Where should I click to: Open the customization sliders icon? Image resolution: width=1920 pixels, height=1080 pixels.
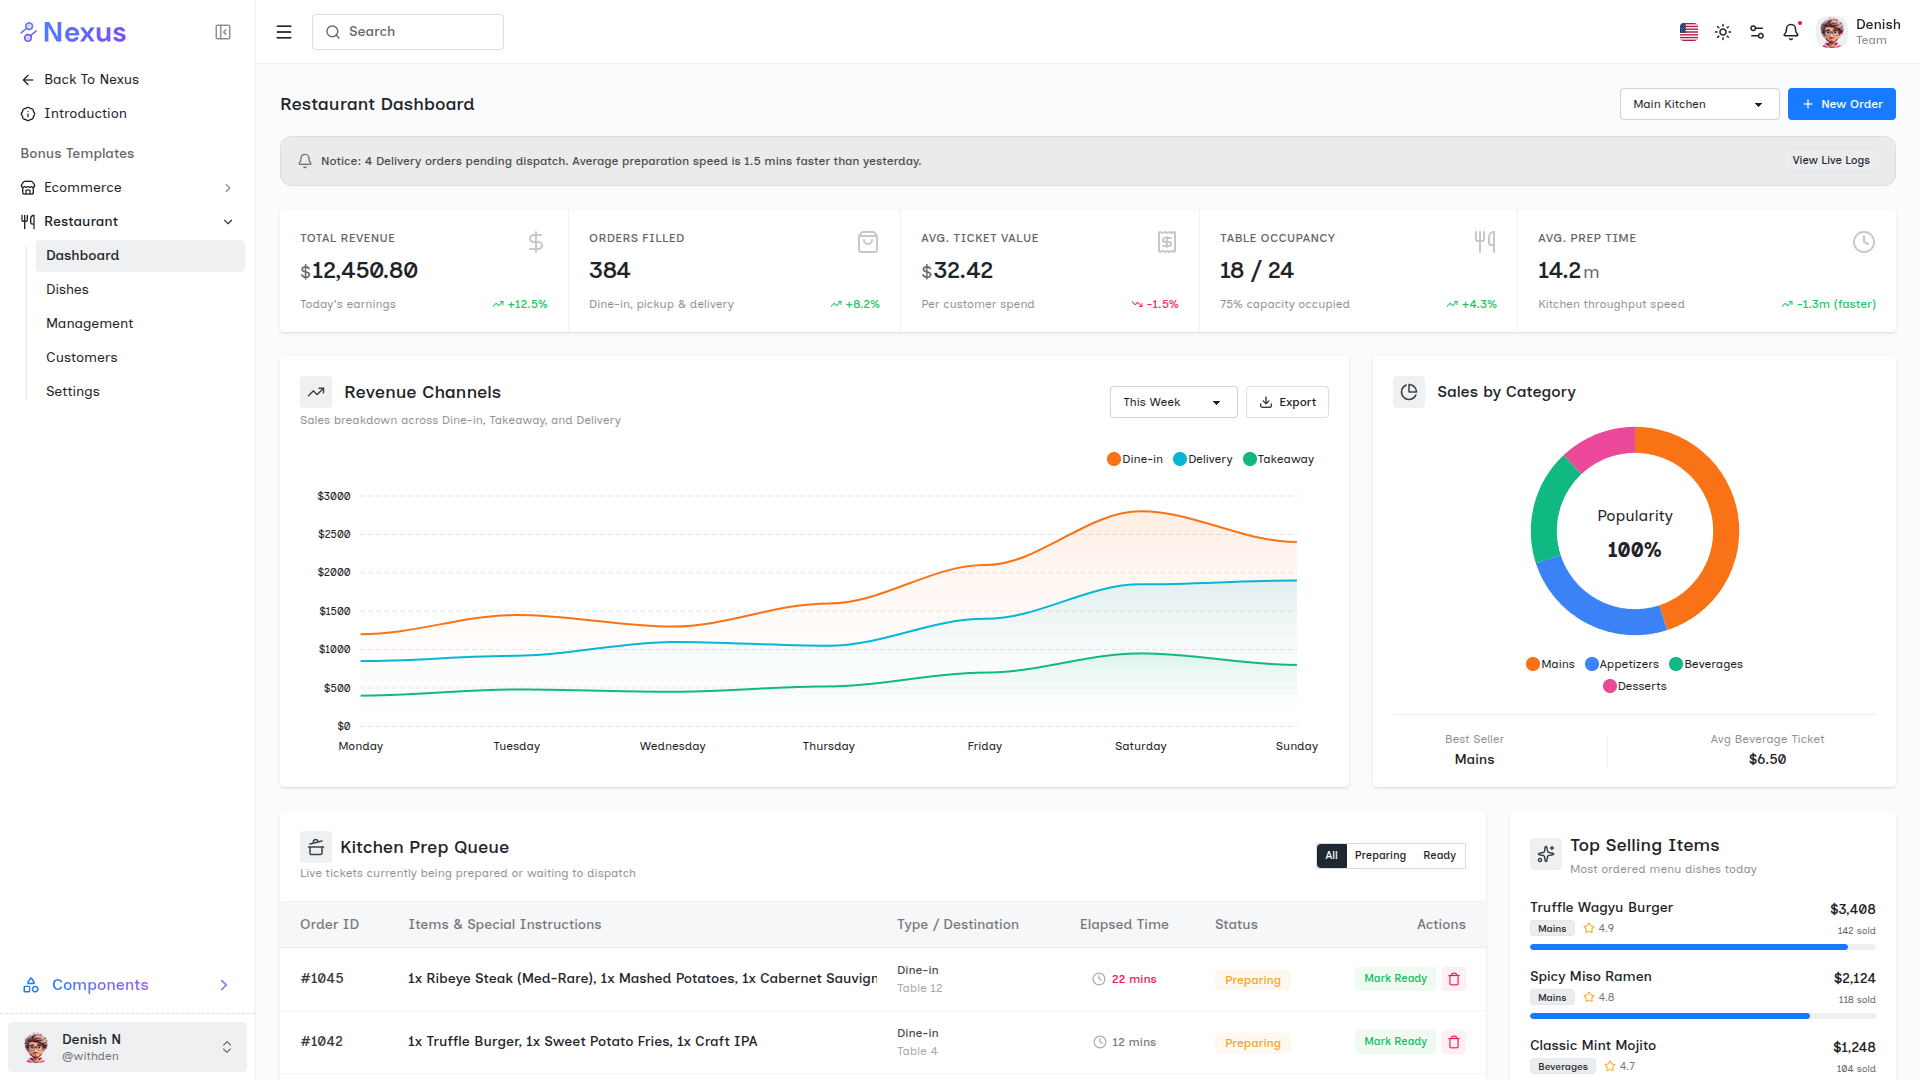[1757, 32]
